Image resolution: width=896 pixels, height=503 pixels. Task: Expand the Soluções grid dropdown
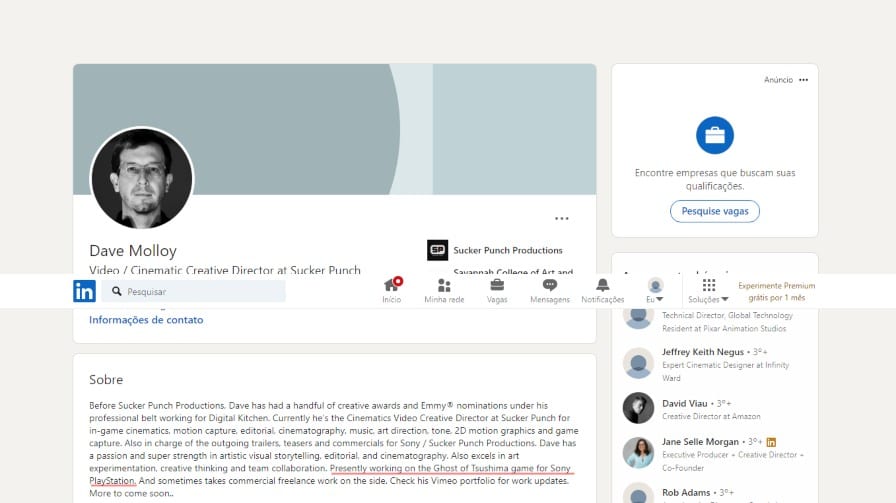coord(709,290)
